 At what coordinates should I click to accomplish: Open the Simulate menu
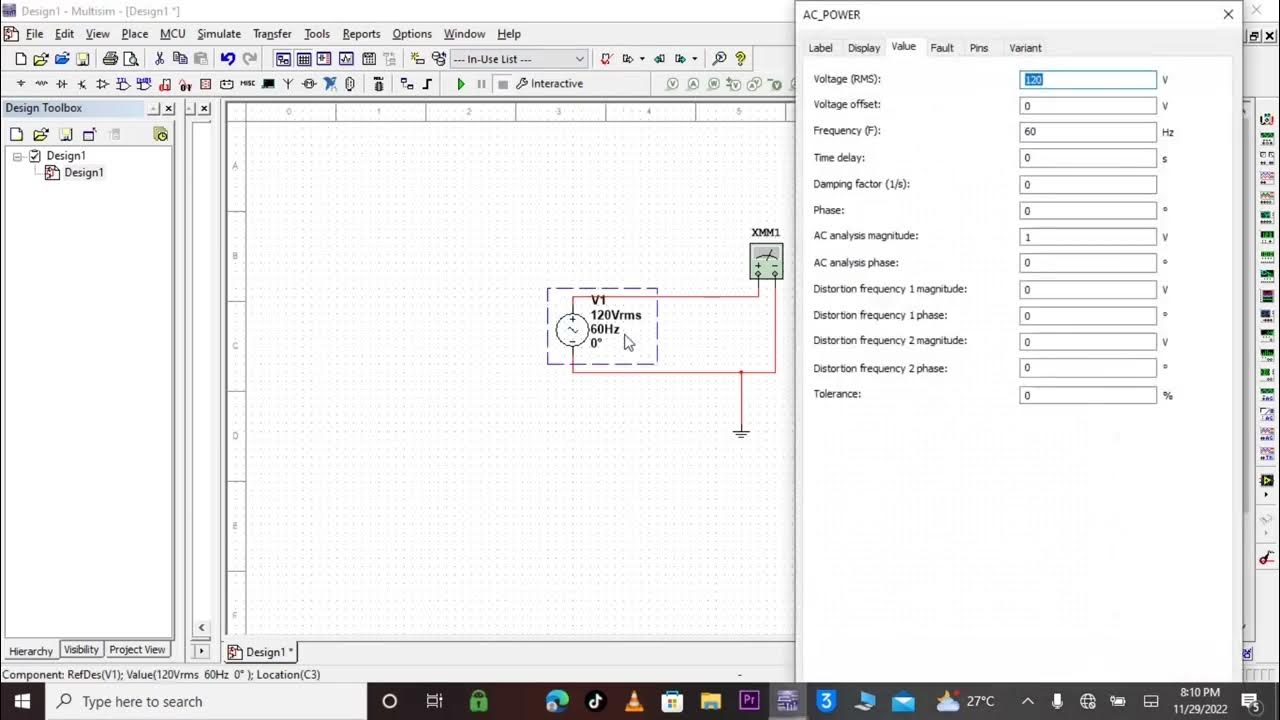click(219, 34)
